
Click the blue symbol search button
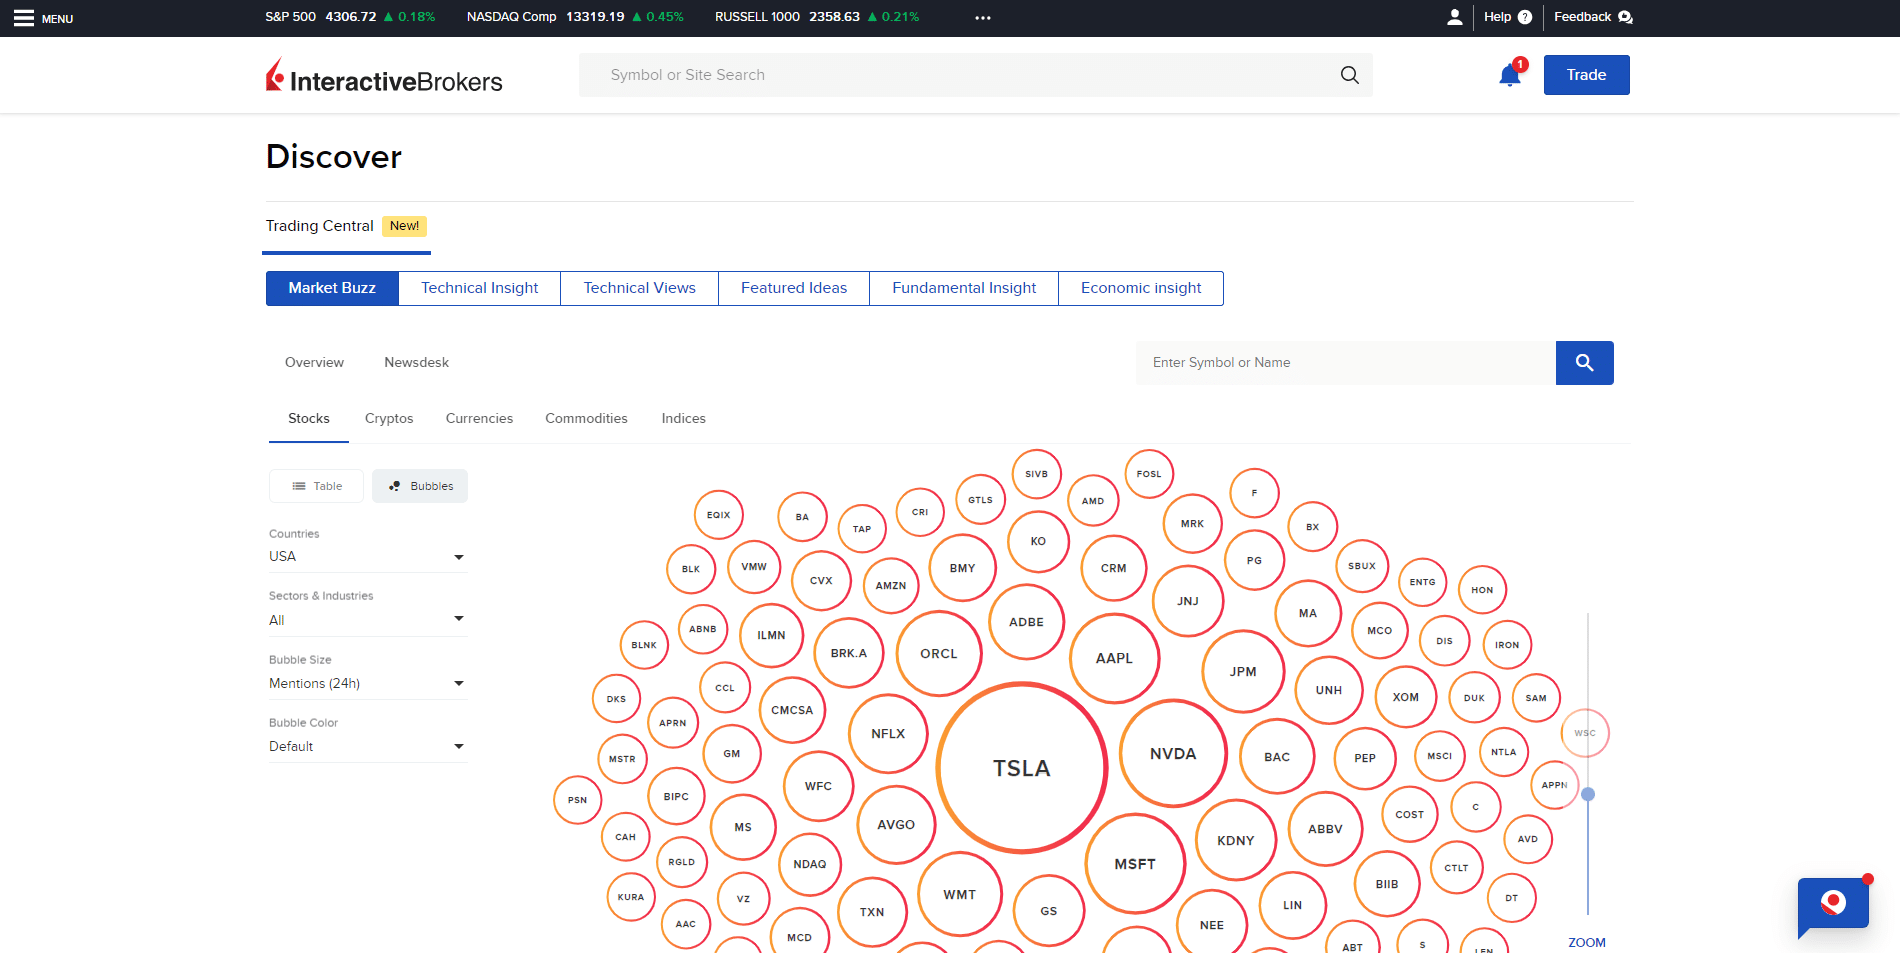click(x=1584, y=363)
